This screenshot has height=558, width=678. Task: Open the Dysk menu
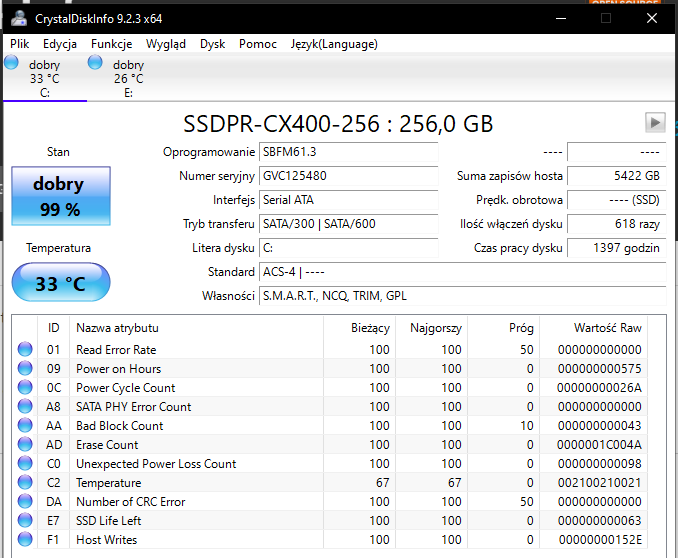coord(212,44)
